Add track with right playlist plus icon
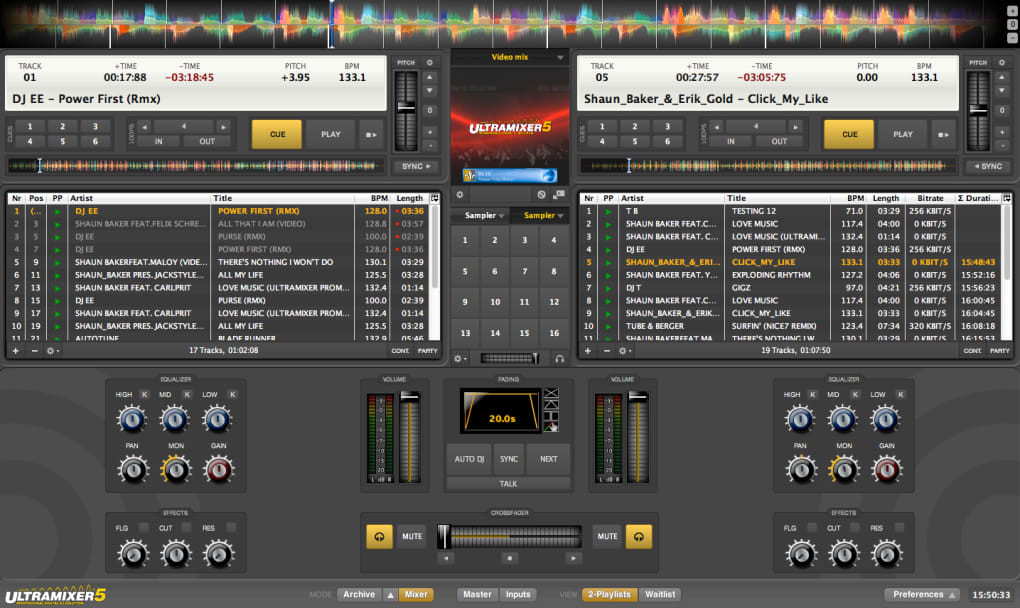Viewport: 1020px width, 608px height. [x=588, y=351]
